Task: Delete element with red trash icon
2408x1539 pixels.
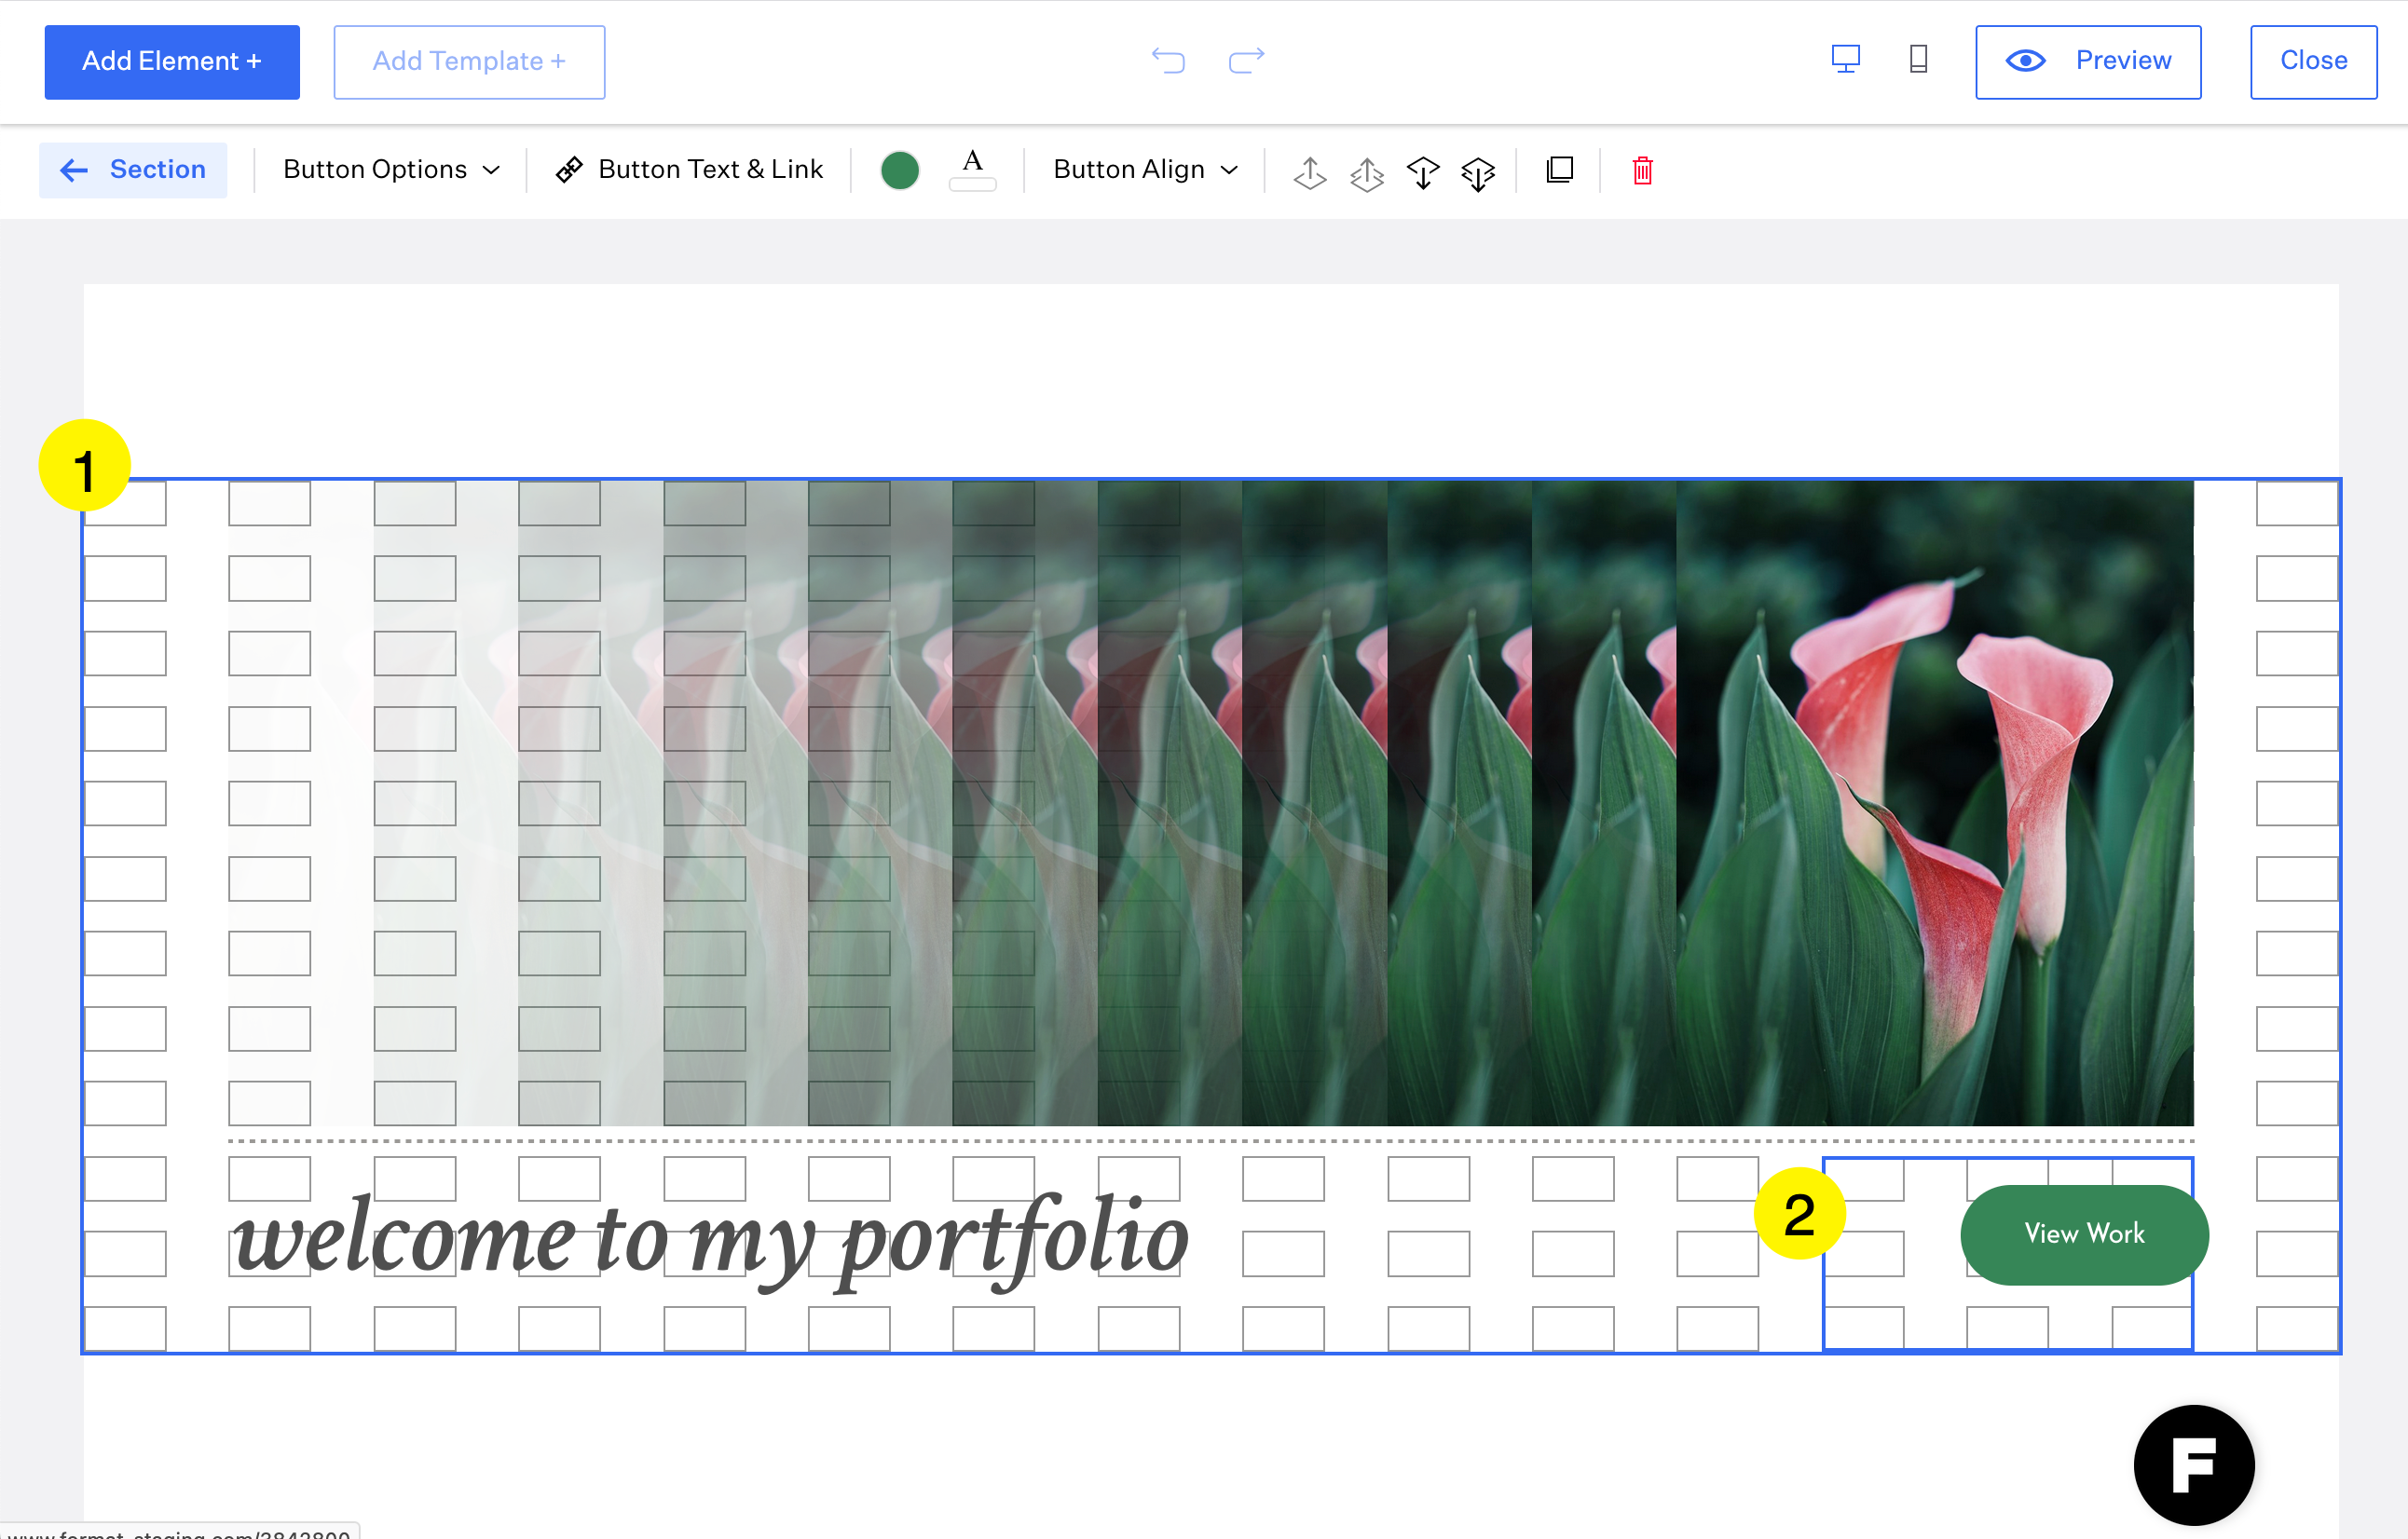Action: coord(1642,171)
